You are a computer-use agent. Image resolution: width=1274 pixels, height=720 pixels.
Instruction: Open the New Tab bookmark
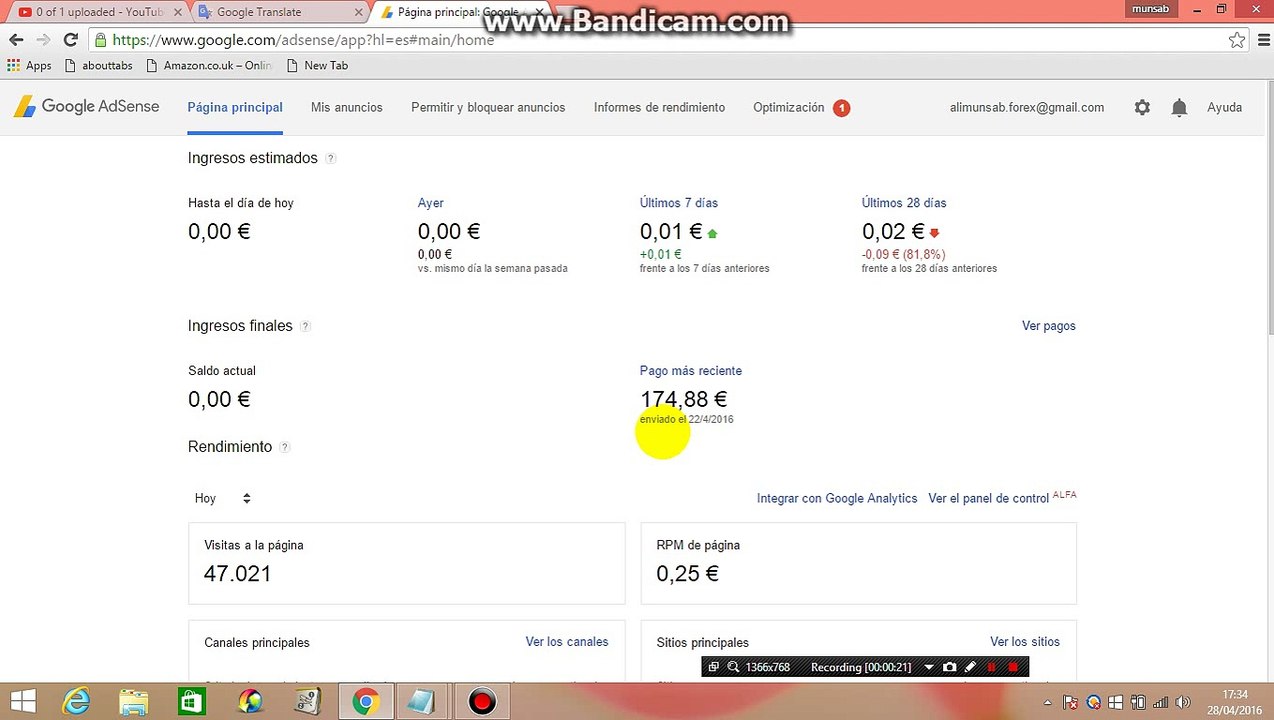click(x=317, y=65)
